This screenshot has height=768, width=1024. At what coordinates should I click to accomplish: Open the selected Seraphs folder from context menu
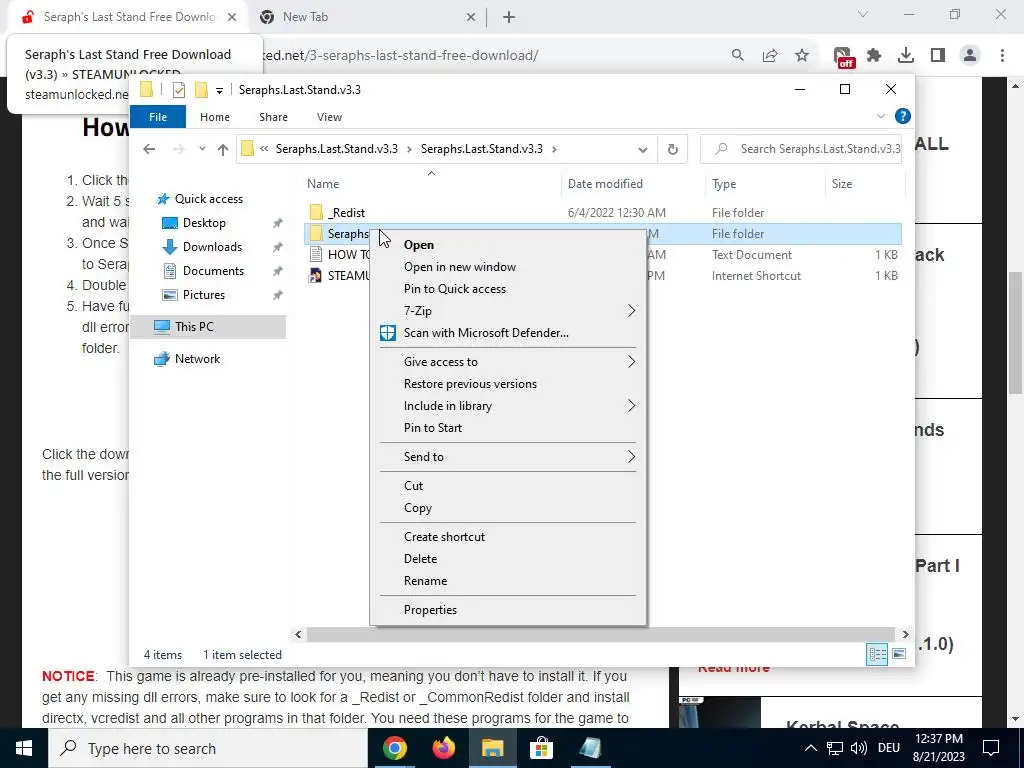tap(419, 245)
